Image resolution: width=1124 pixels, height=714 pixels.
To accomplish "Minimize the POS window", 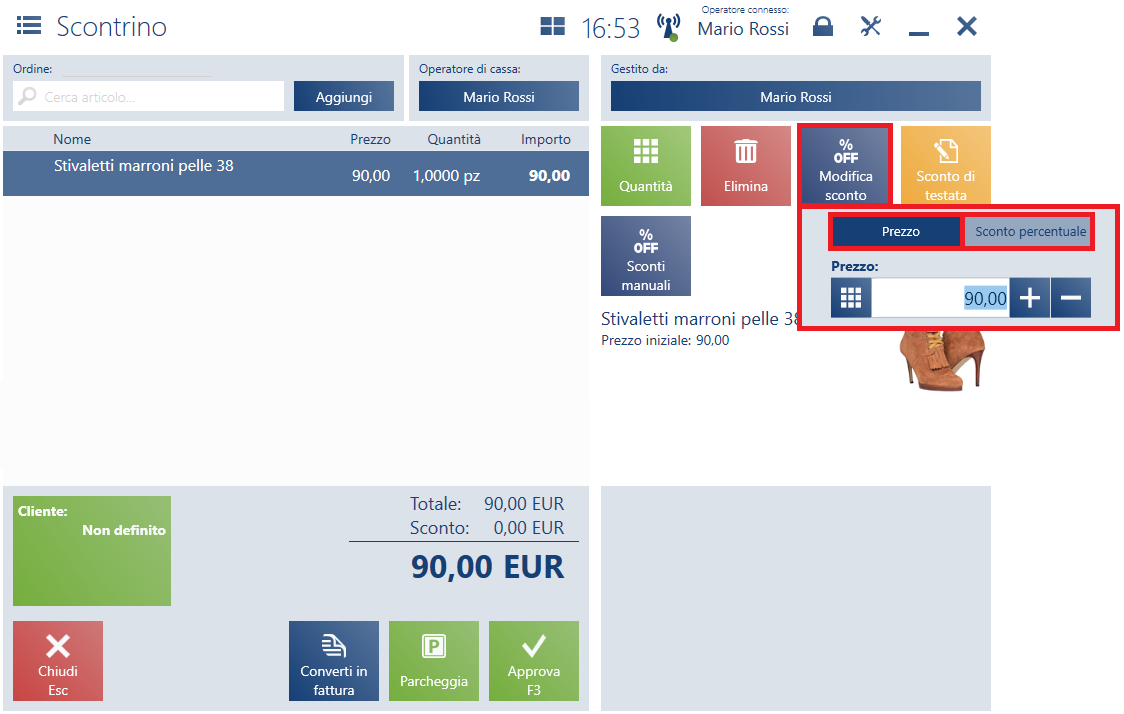I will tap(918, 33).
